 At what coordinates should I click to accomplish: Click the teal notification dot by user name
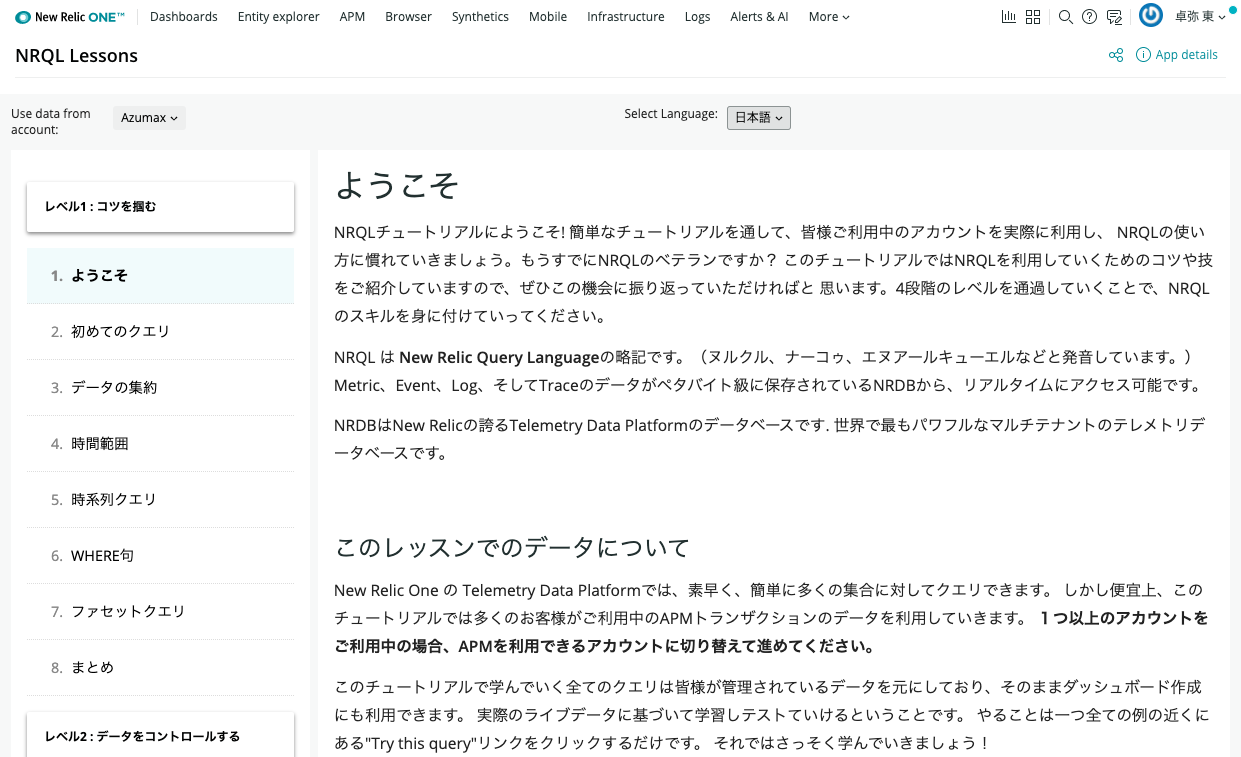1234,11
